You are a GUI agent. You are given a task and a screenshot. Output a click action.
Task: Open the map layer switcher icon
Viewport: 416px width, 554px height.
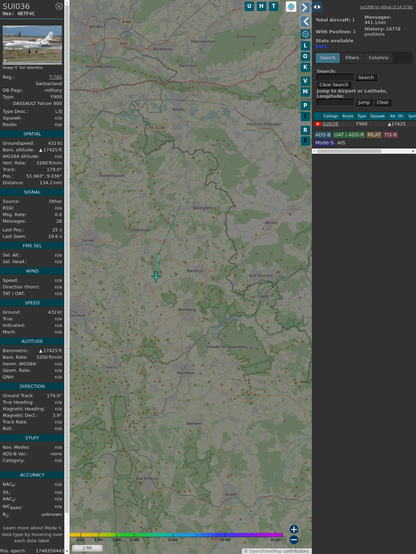(291, 6)
